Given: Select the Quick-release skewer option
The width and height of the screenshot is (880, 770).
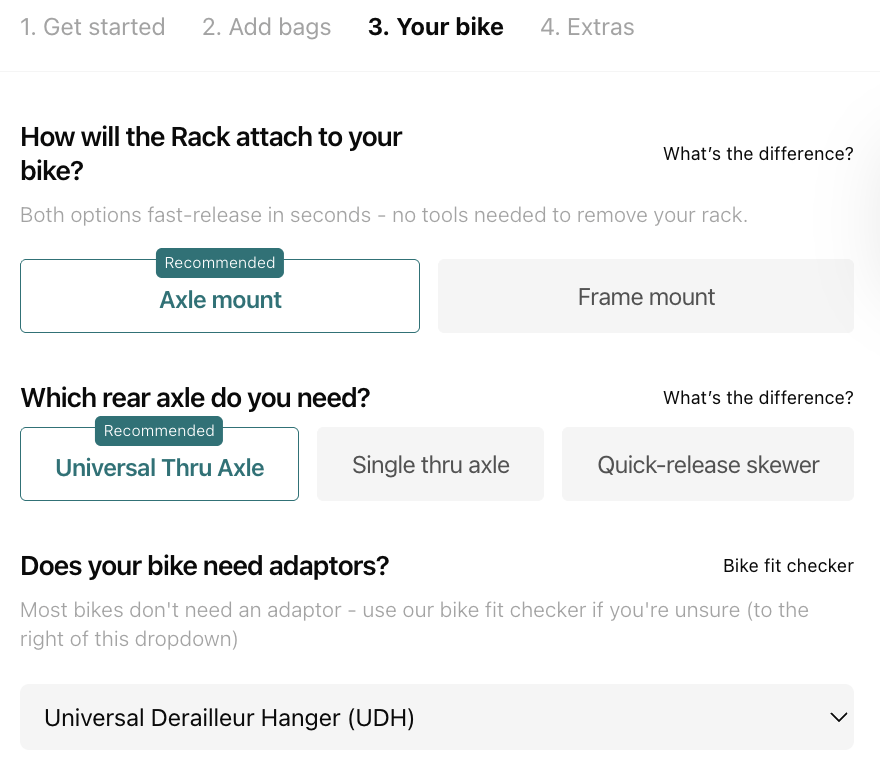Looking at the screenshot, I should 708,465.
